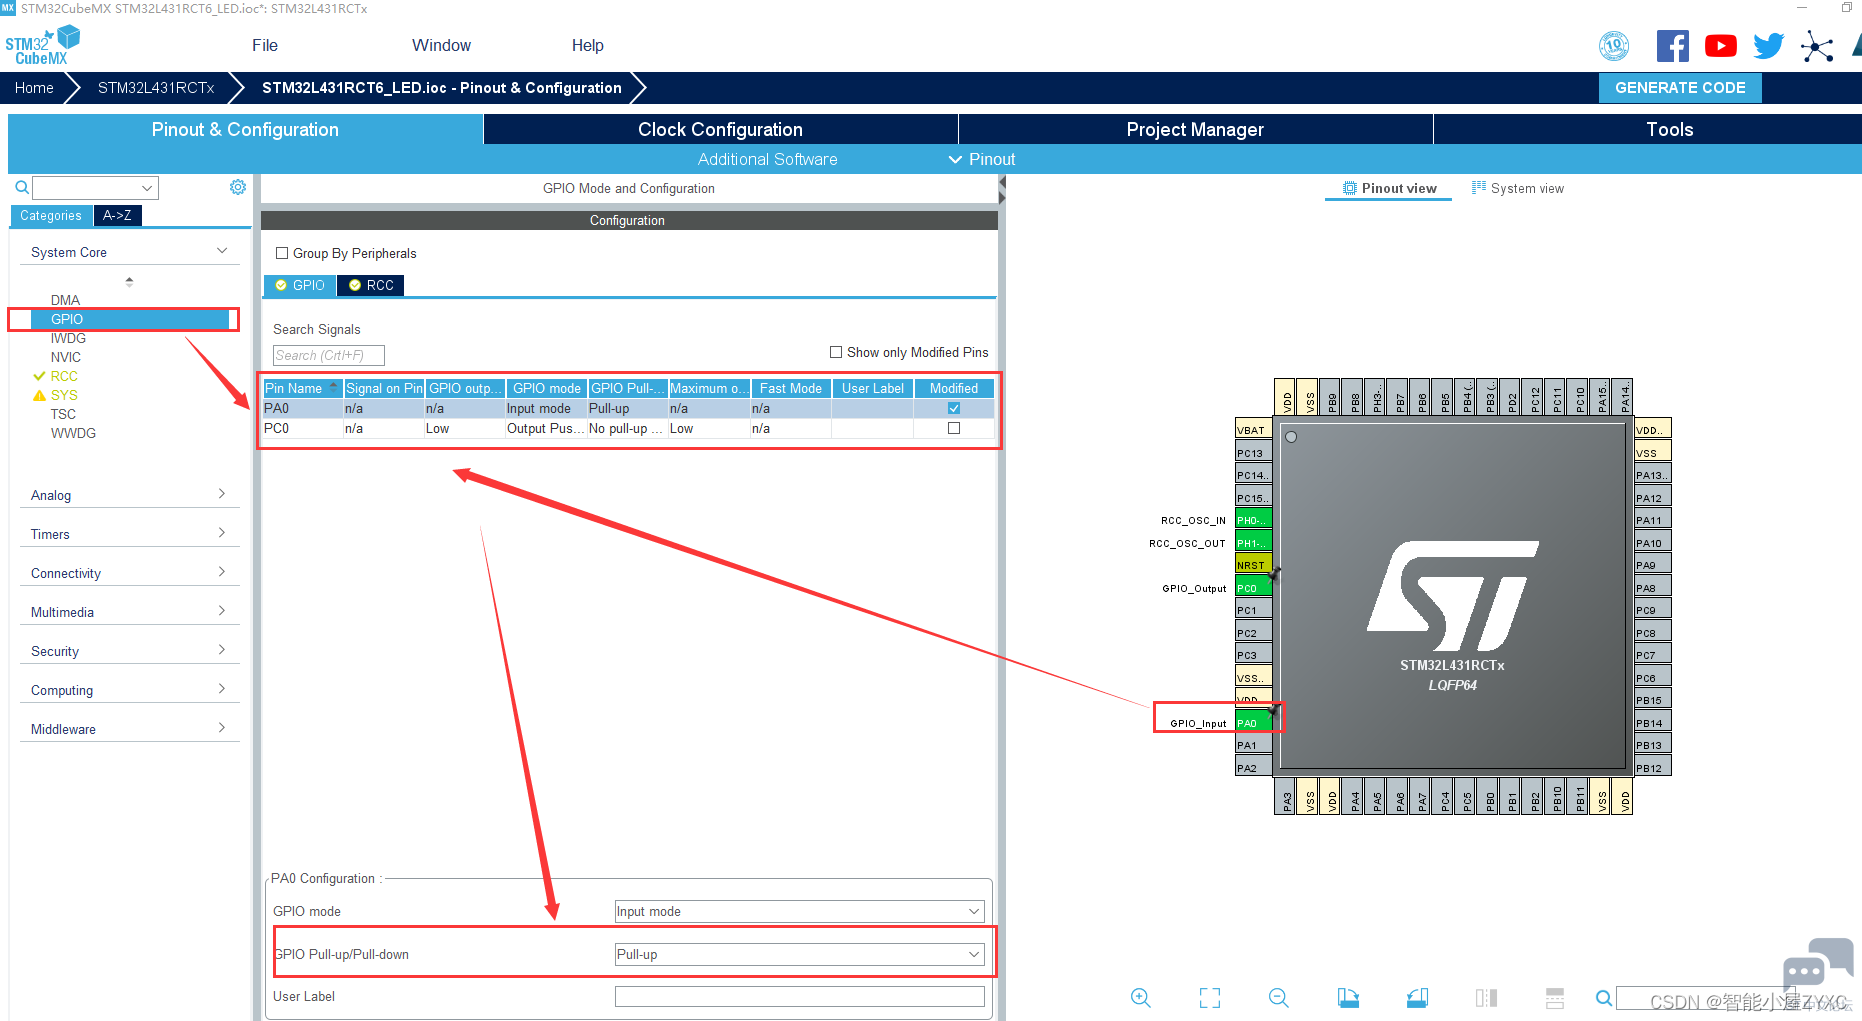Show the A->Z listing tab
The height and width of the screenshot is (1021, 1862).
click(117, 215)
